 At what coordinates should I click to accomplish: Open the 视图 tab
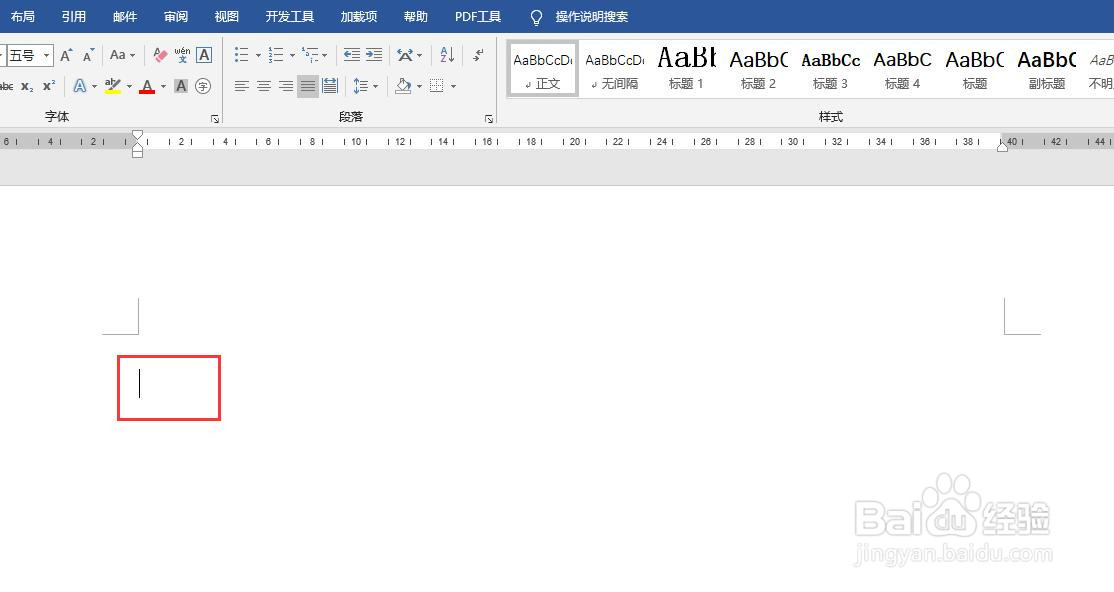[227, 16]
